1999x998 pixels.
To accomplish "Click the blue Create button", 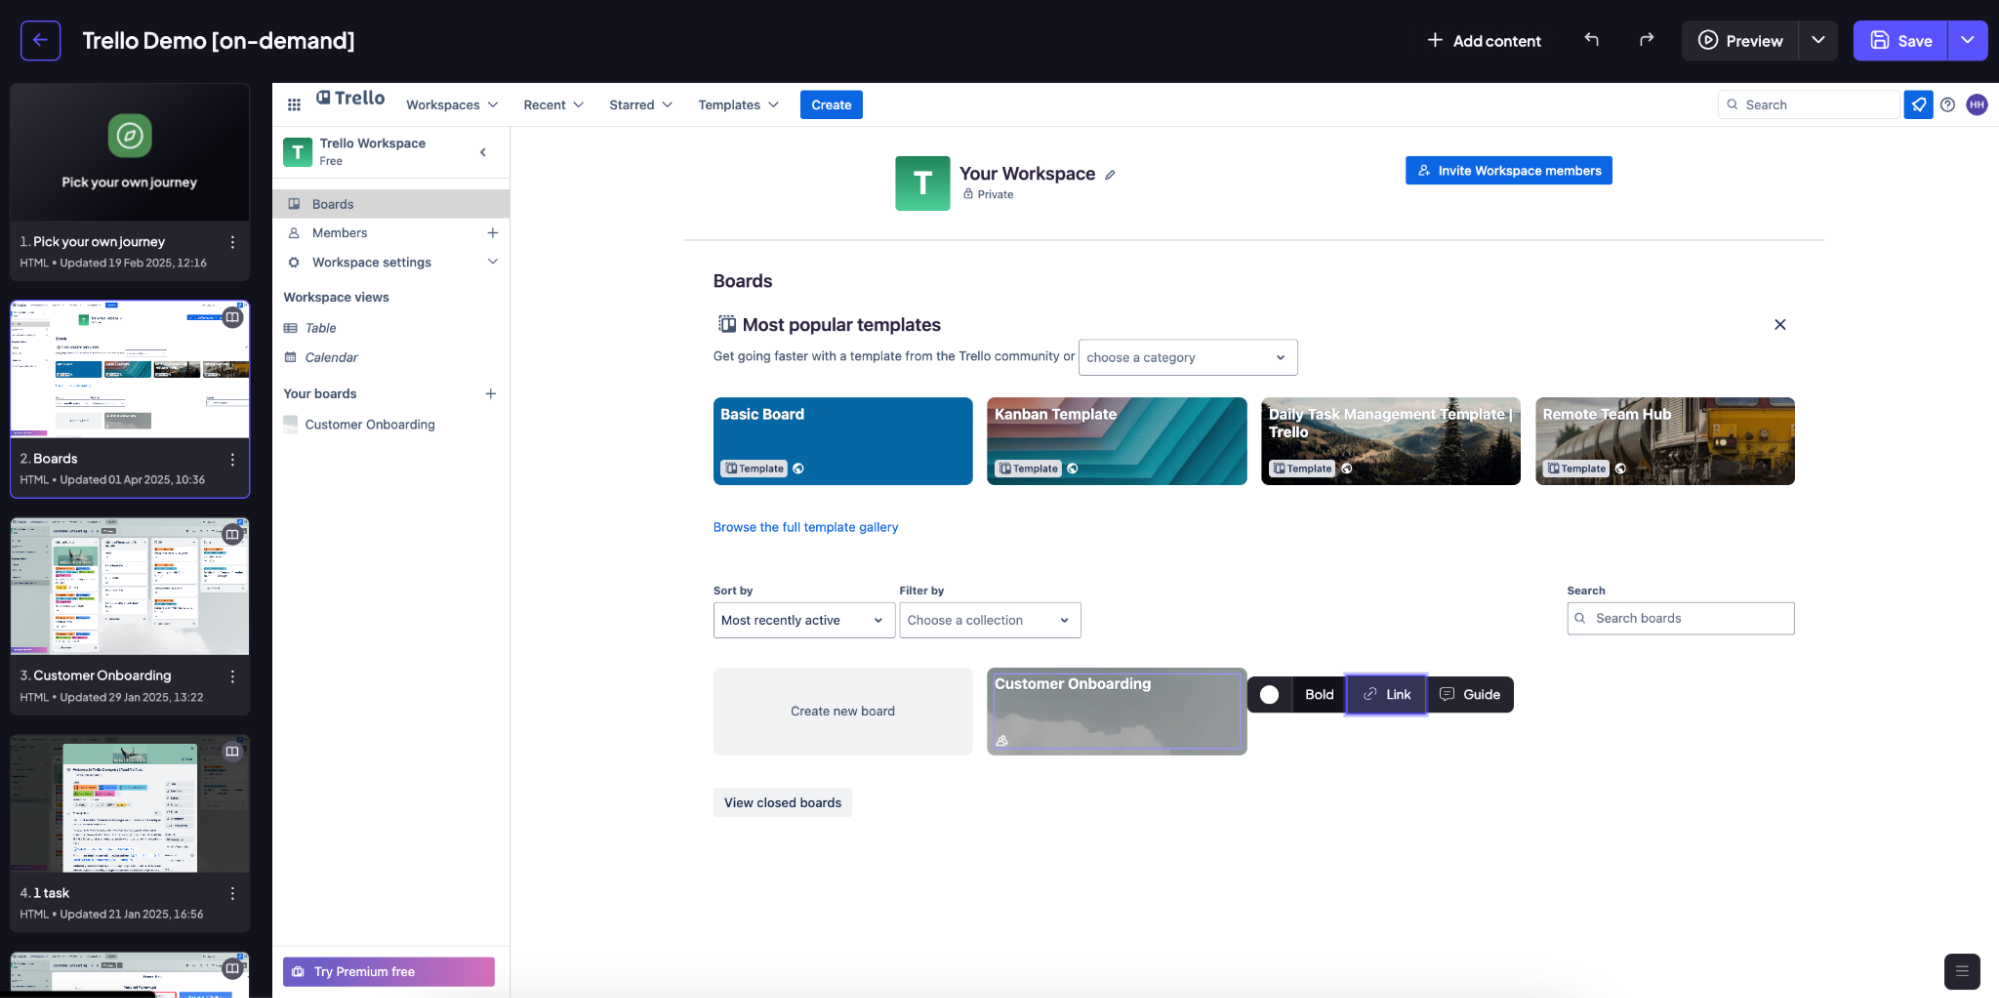I will (831, 105).
